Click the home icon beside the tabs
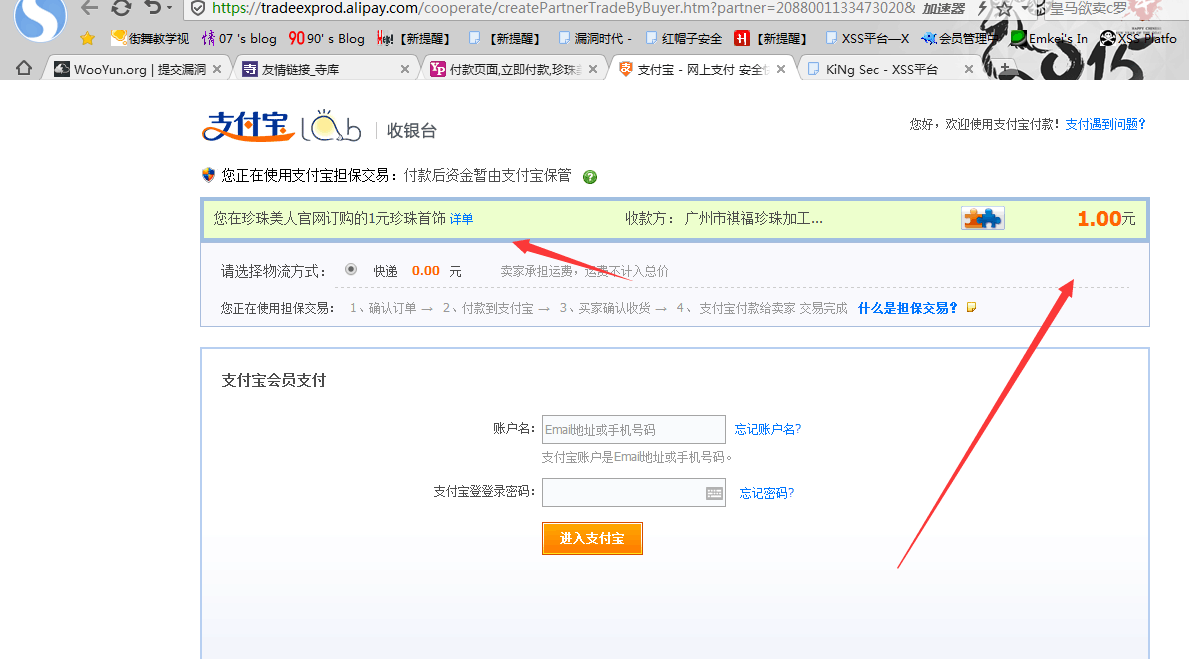This screenshot has height=659, width=1189. (x=24, y=68)
